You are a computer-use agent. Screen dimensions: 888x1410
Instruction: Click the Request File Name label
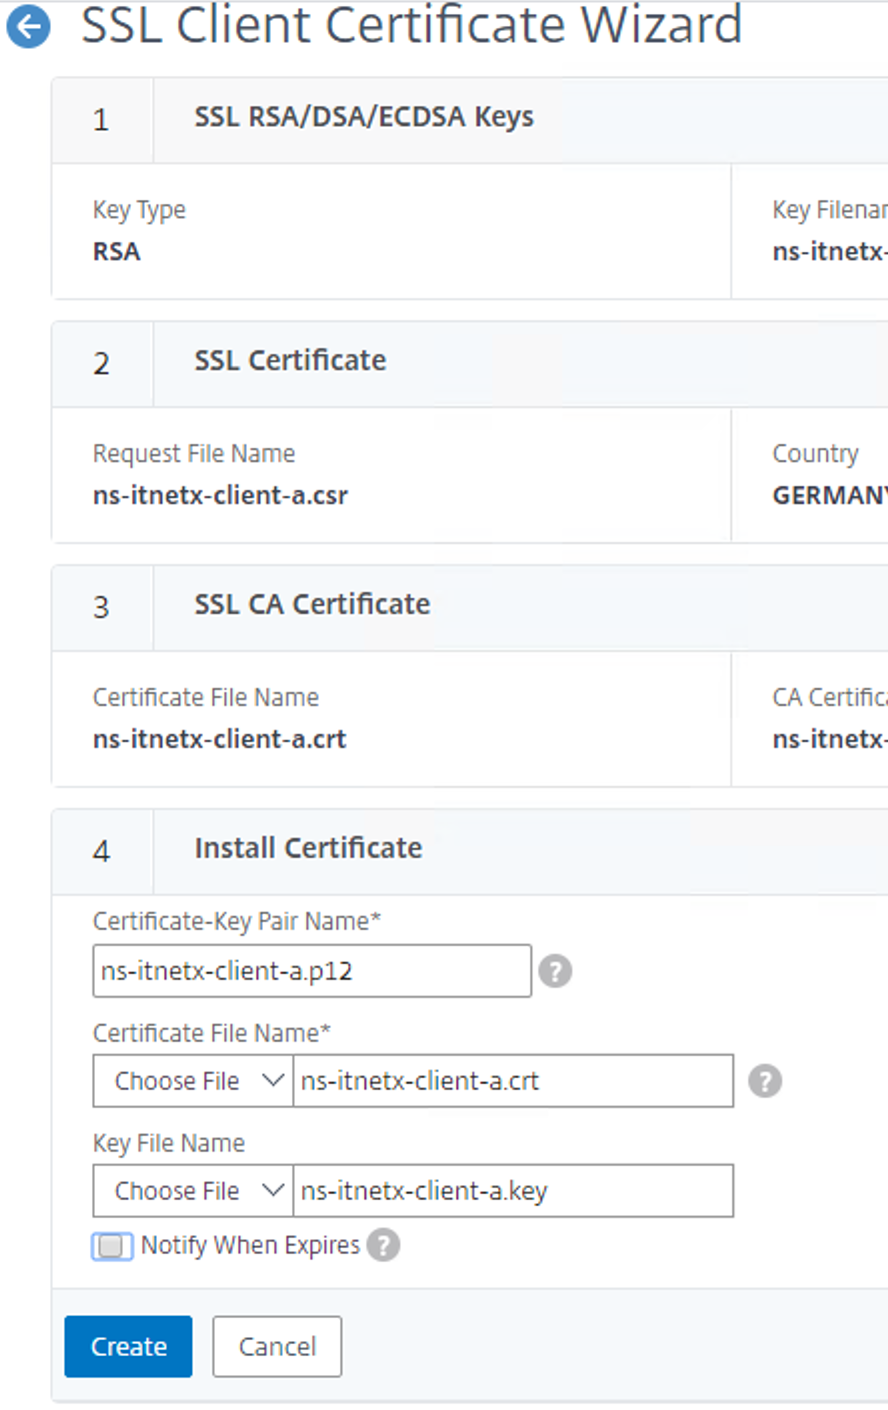click(194, 454)
